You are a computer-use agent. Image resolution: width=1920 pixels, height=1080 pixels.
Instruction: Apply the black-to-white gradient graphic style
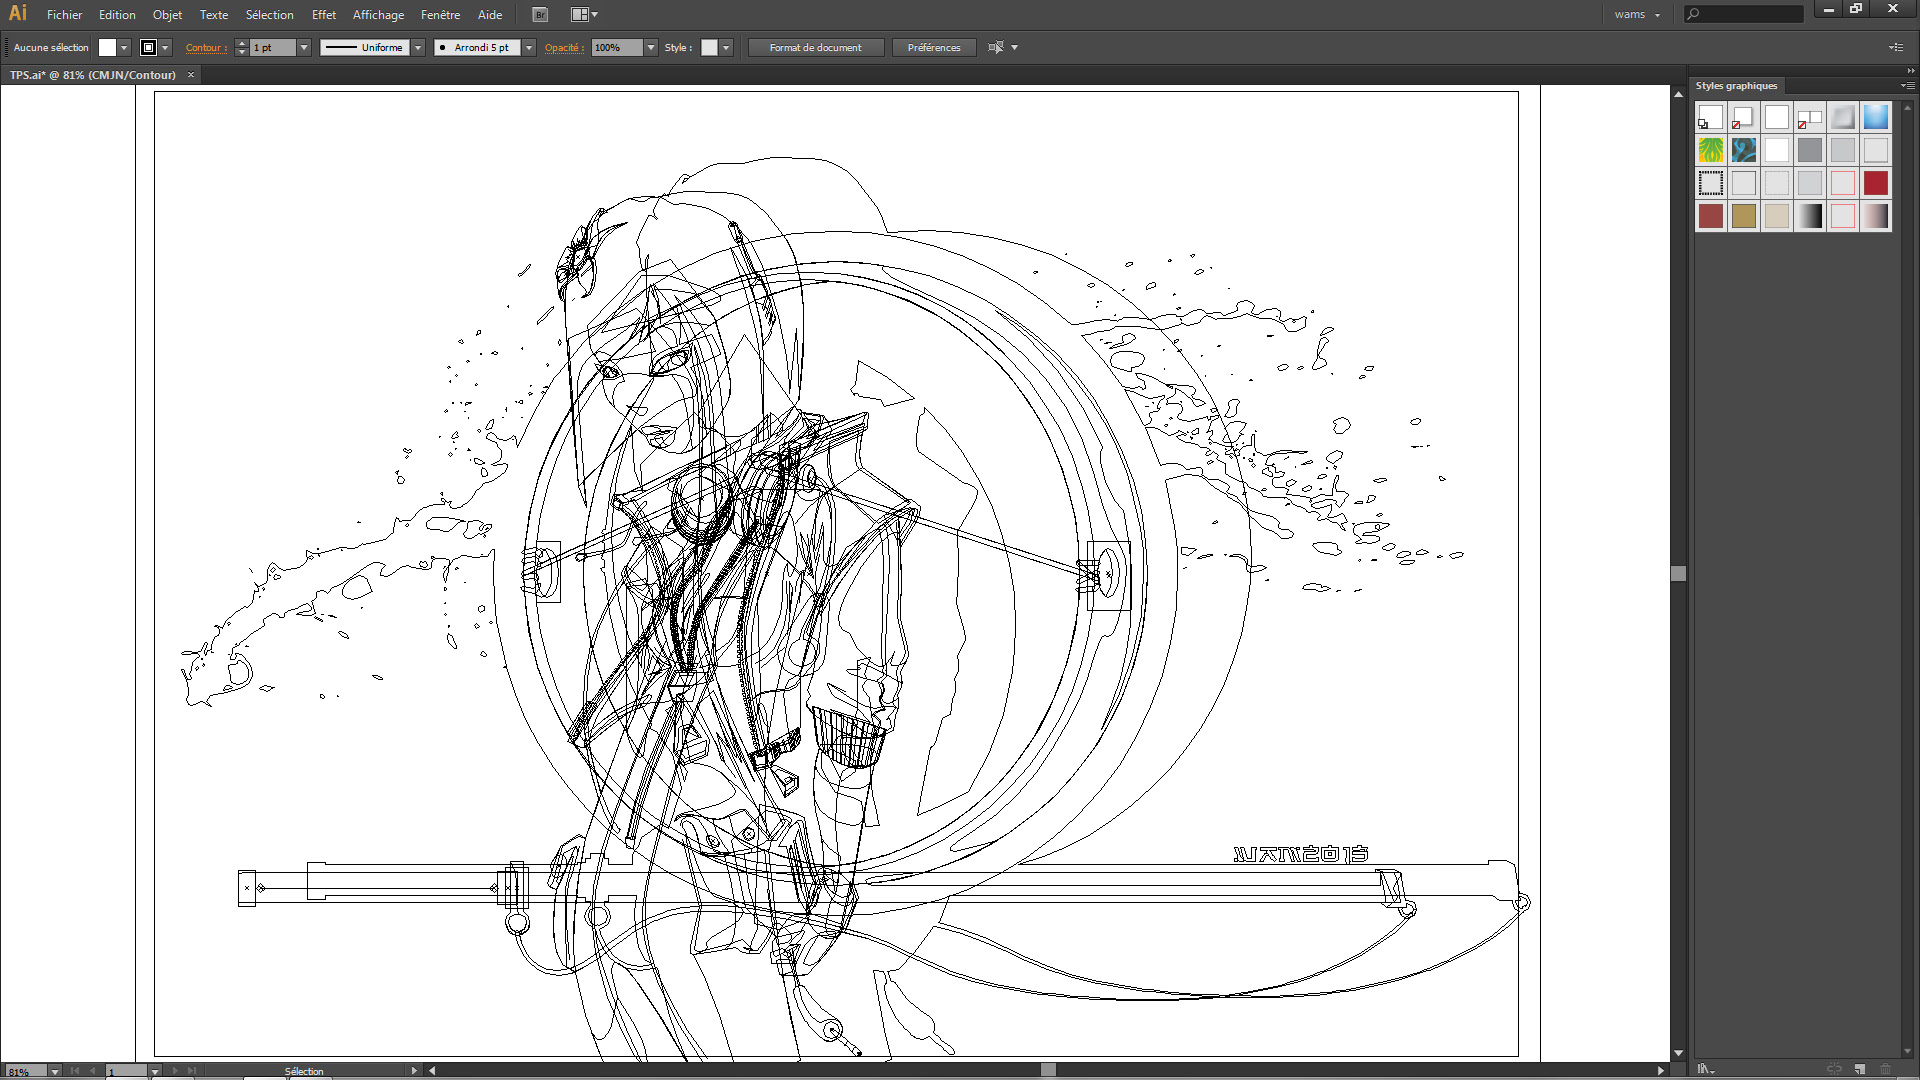click(1809, 216)
